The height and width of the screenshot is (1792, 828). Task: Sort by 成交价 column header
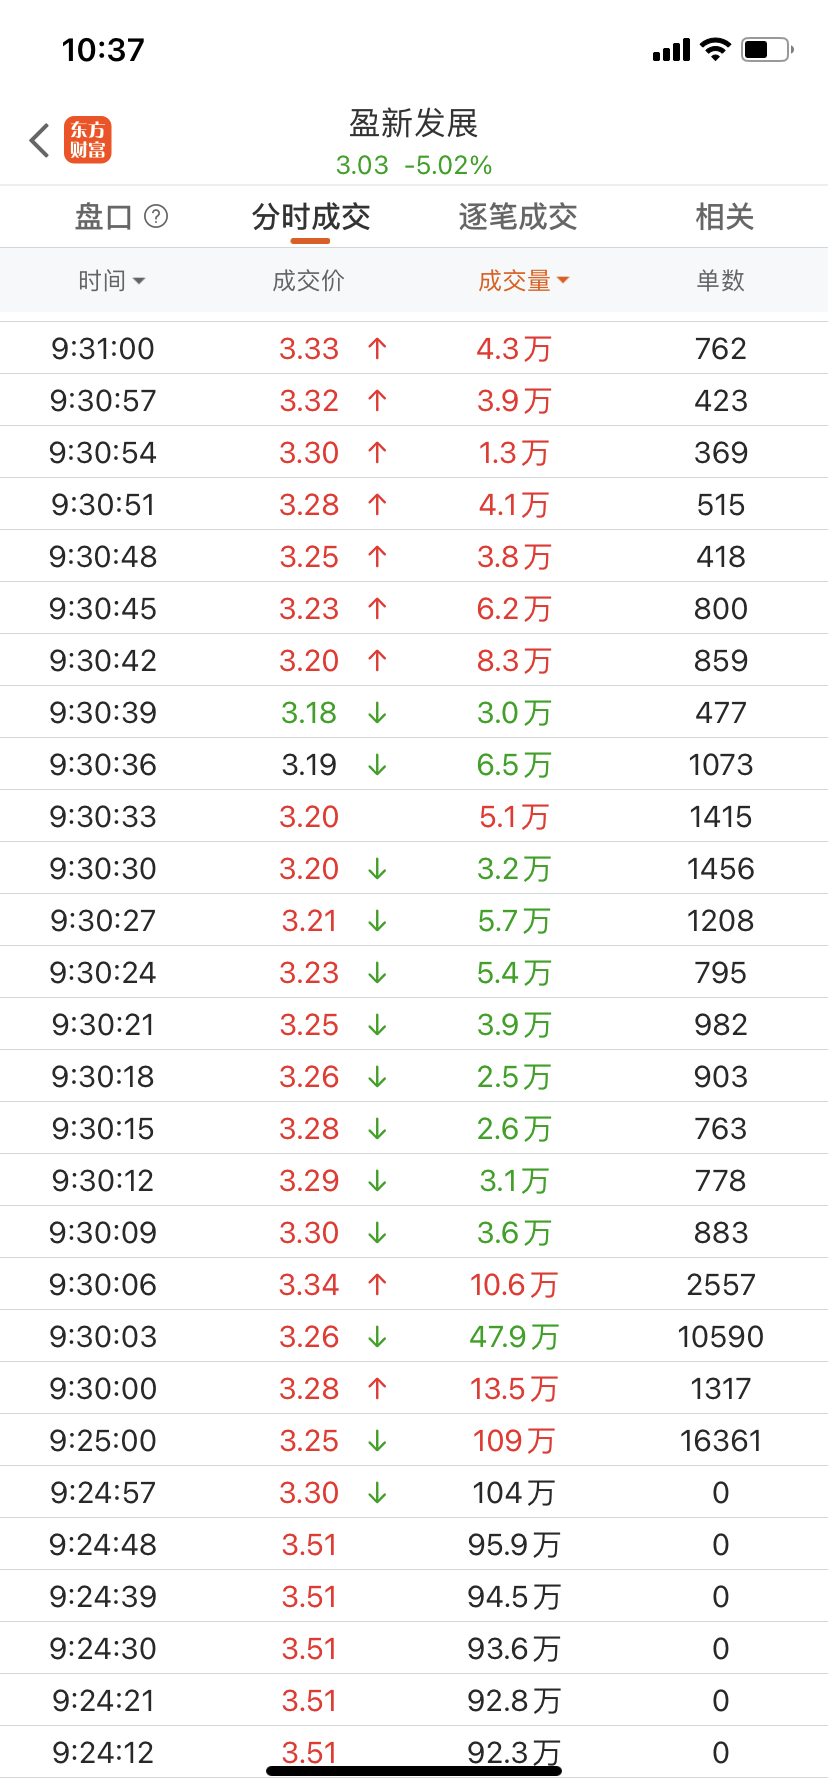(x=308, y=281)
